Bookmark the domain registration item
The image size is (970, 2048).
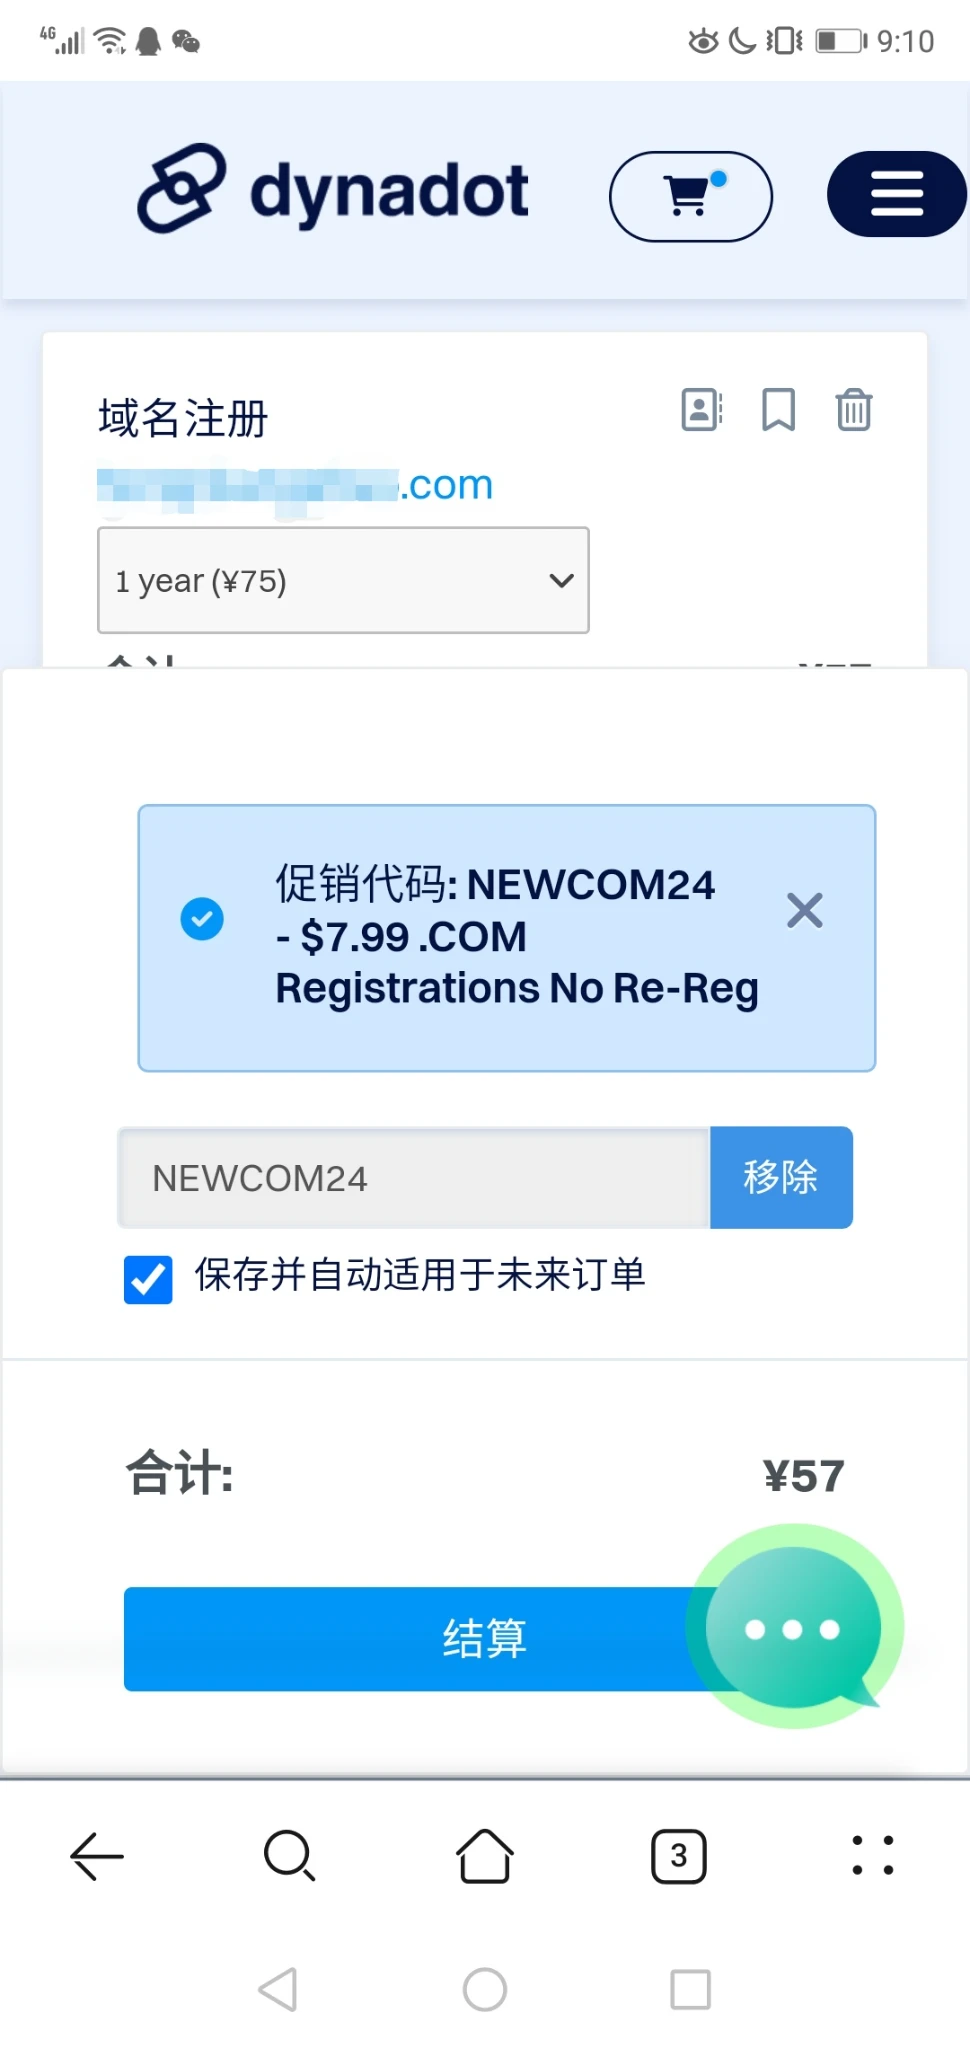pos(778,410)
